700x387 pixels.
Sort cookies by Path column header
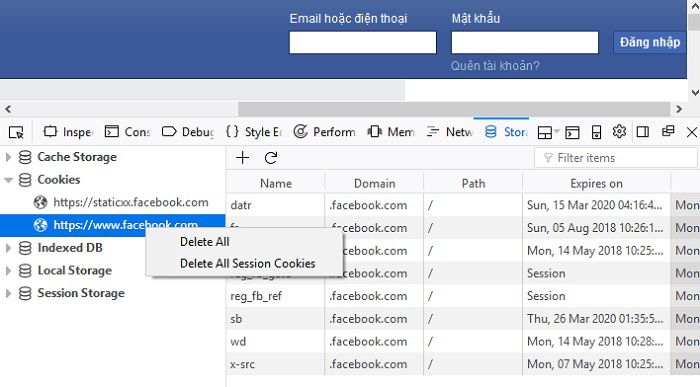pos(473,183)
